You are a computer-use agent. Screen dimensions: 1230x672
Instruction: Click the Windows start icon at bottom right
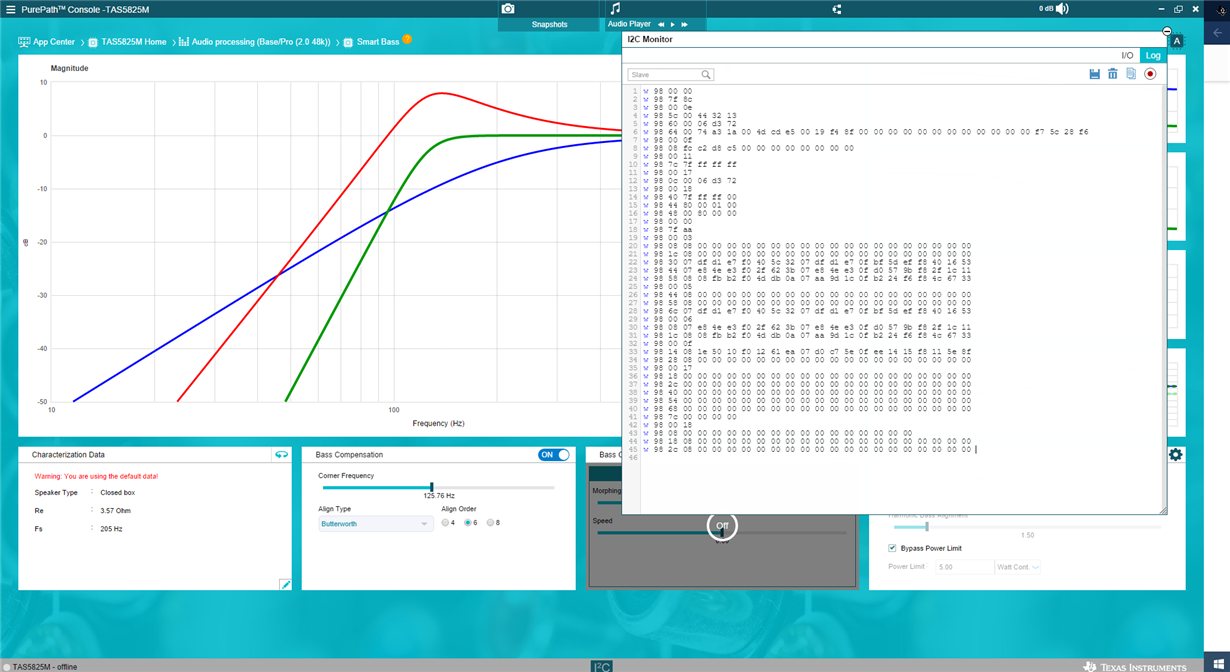(x=1220, y=666)
